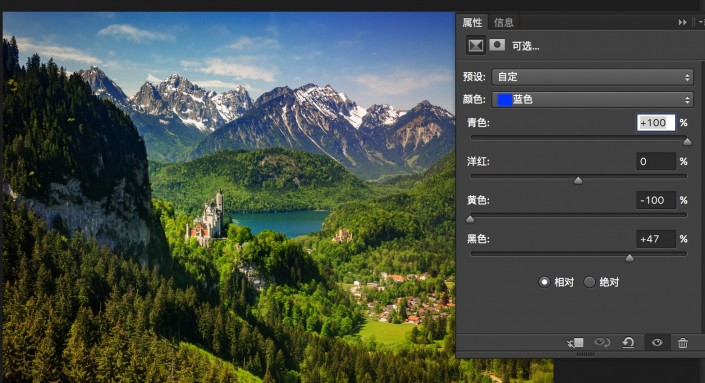Delete adjustment layer with trash icon
The width and height of the screenshot is (705, 383).
tap(683, 343)
